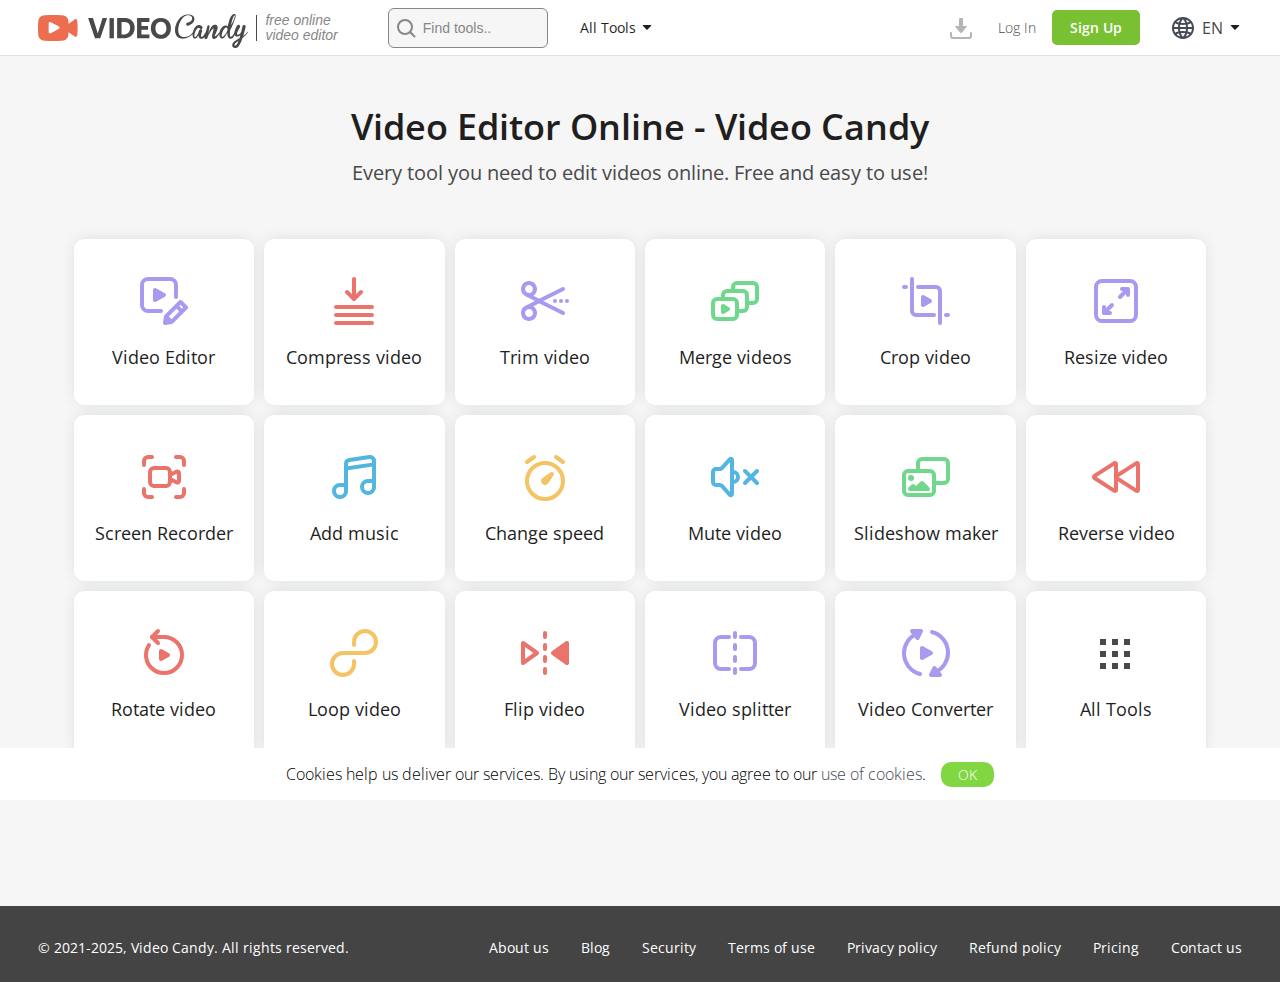Open the use of cookies link

click(x=872, y=774)
